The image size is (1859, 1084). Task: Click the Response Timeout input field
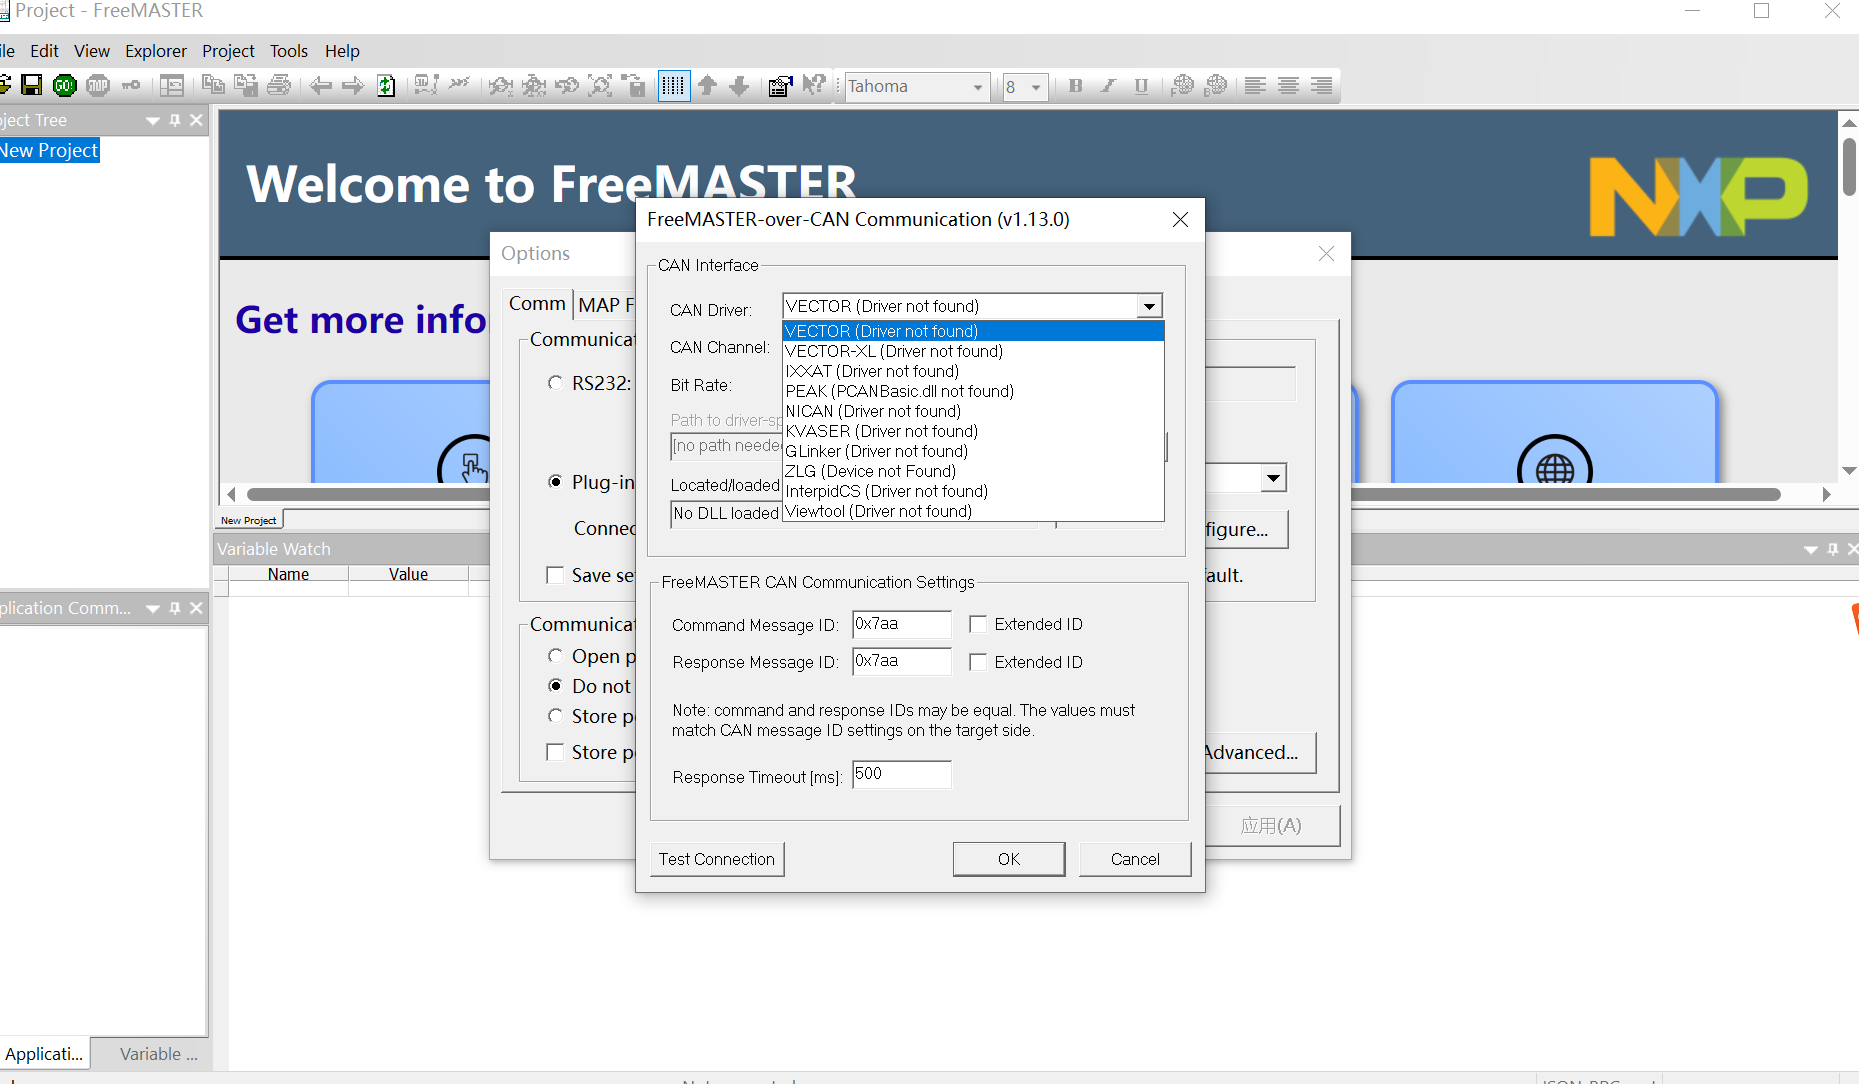click(900, 774)
